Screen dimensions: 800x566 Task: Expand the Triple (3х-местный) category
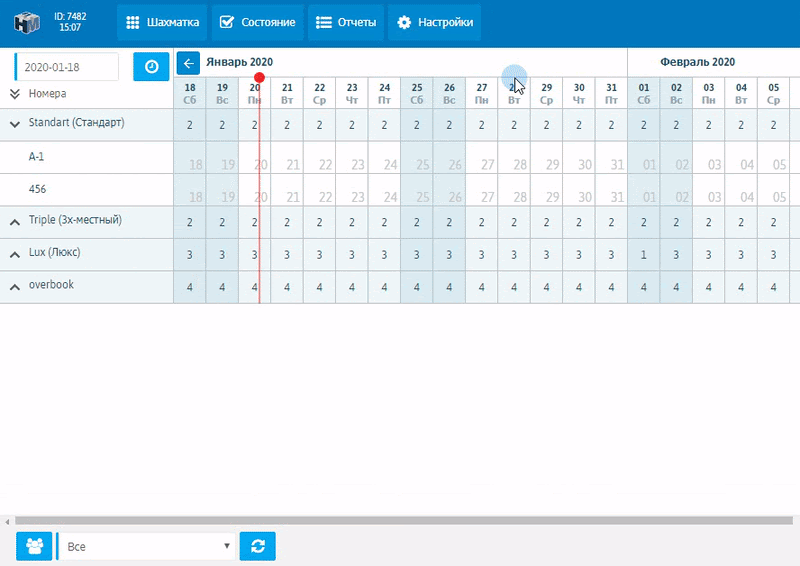click(x=15, y=221)
